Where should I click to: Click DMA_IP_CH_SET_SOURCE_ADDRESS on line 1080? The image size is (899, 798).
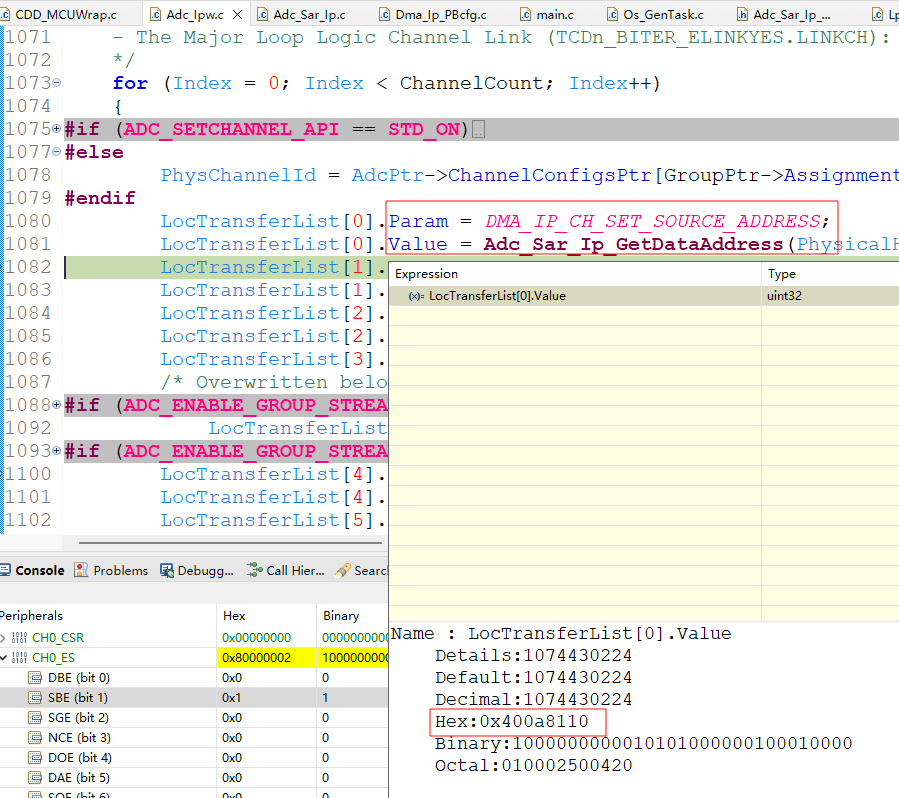coord(653,221)
